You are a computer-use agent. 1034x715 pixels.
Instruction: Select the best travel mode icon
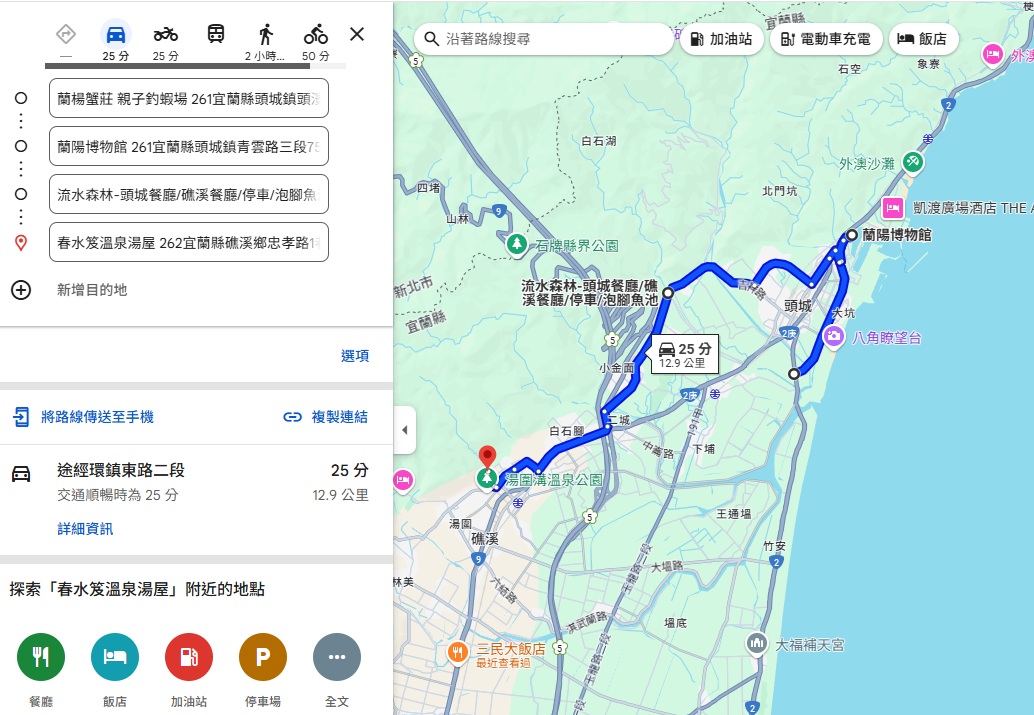(66, 34)
